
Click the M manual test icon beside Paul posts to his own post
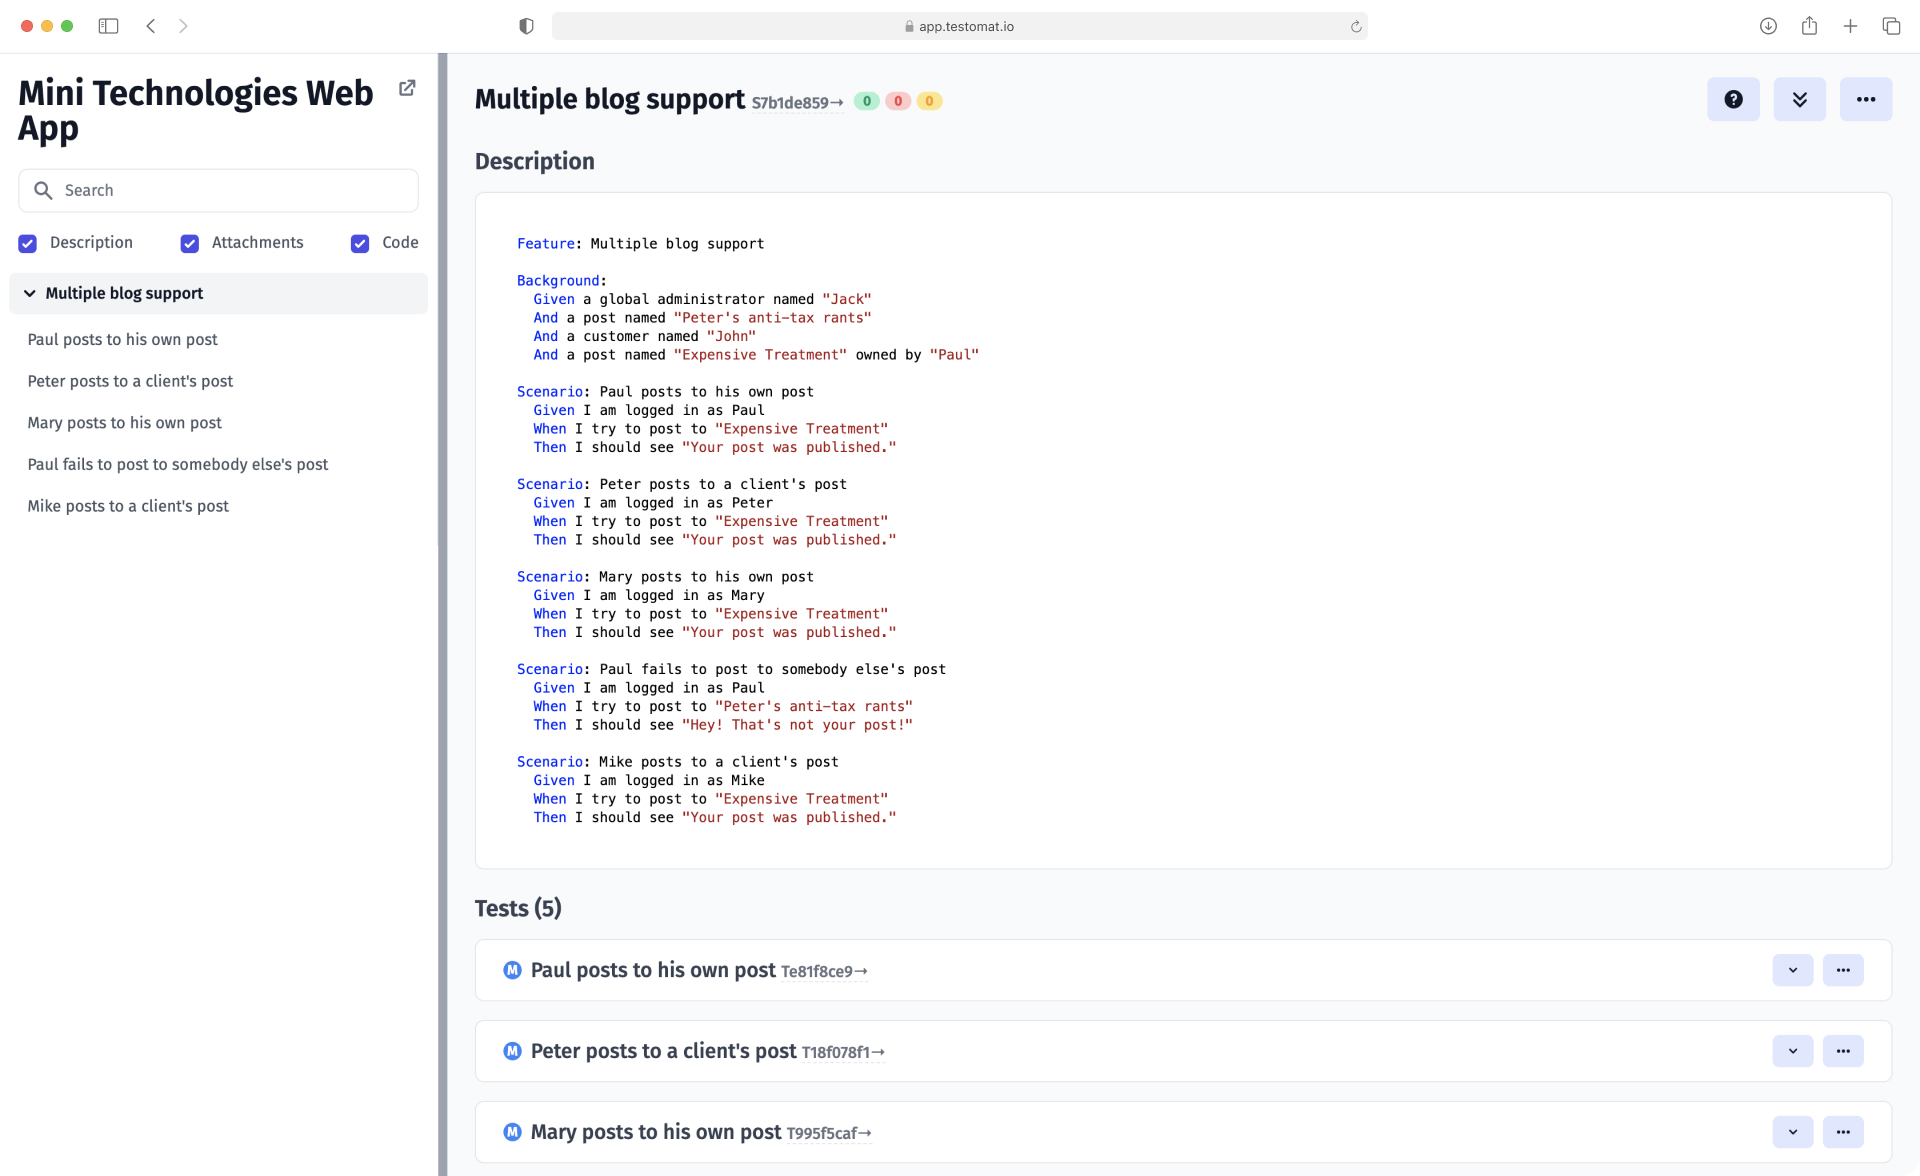[x=512, y=969]
